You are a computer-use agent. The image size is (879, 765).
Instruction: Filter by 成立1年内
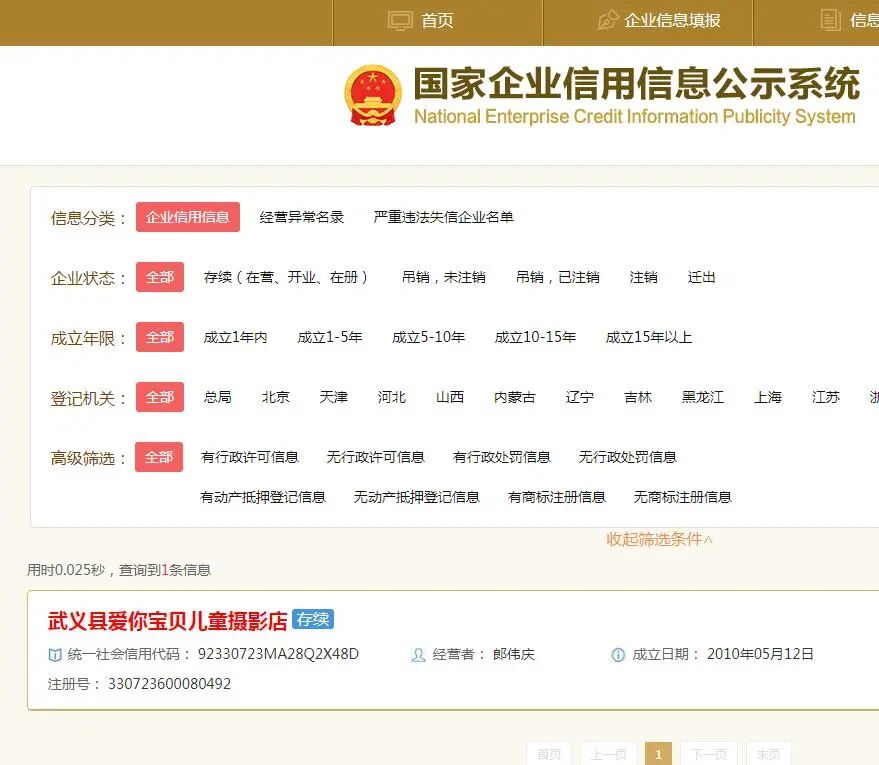235,337
